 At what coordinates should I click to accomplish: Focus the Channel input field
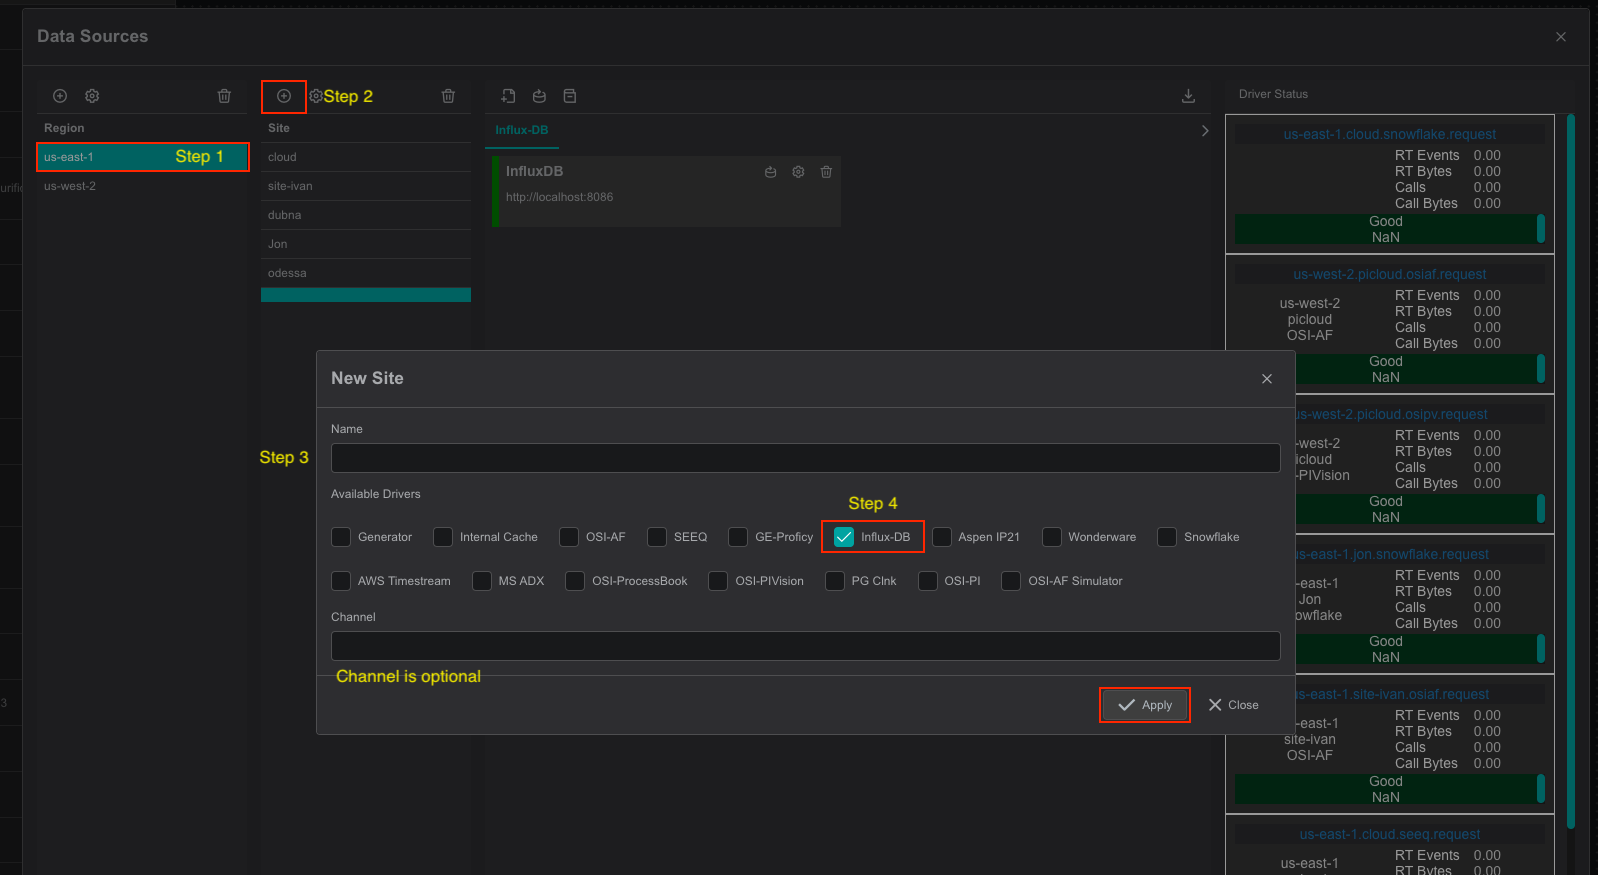point(806,646)
